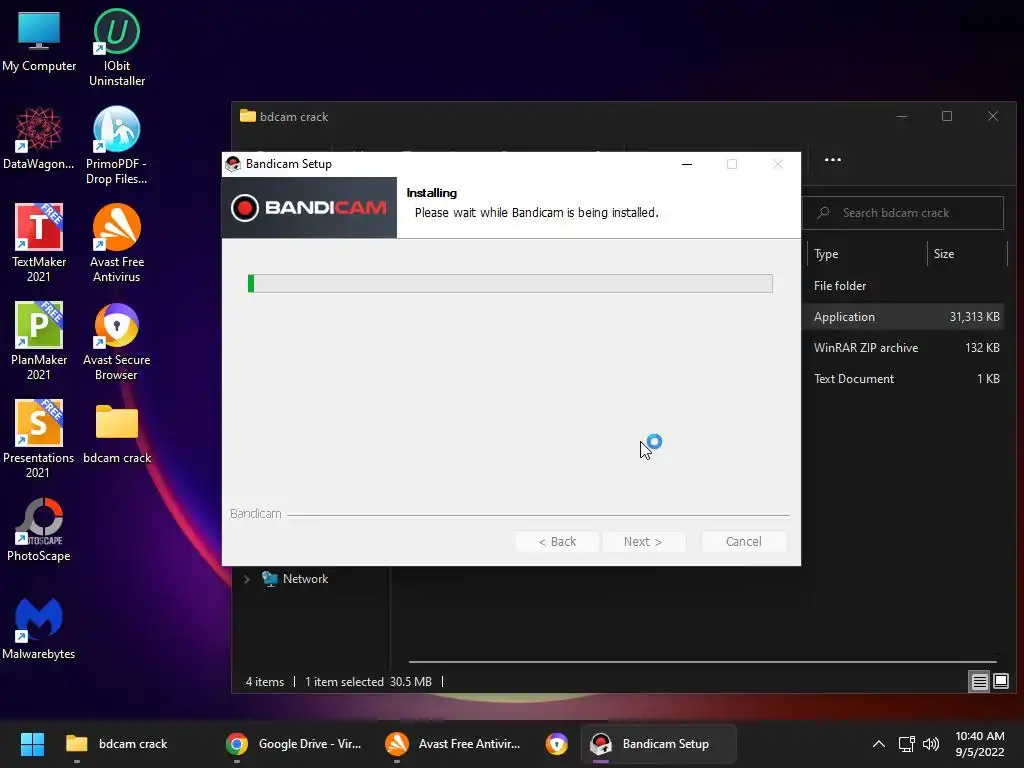Screen dimensions: 1024x768
Task: Switch to Bandicam Setup taskbar item
Action: (x=658, y=744)
